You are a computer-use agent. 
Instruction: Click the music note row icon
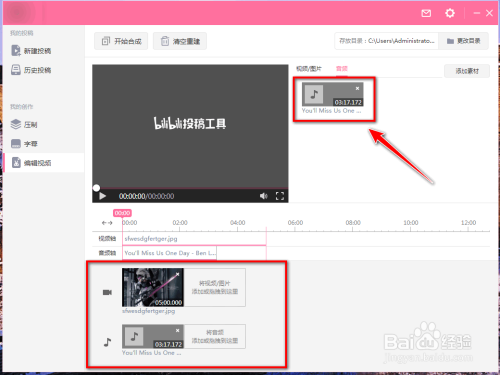click(107, 342)
